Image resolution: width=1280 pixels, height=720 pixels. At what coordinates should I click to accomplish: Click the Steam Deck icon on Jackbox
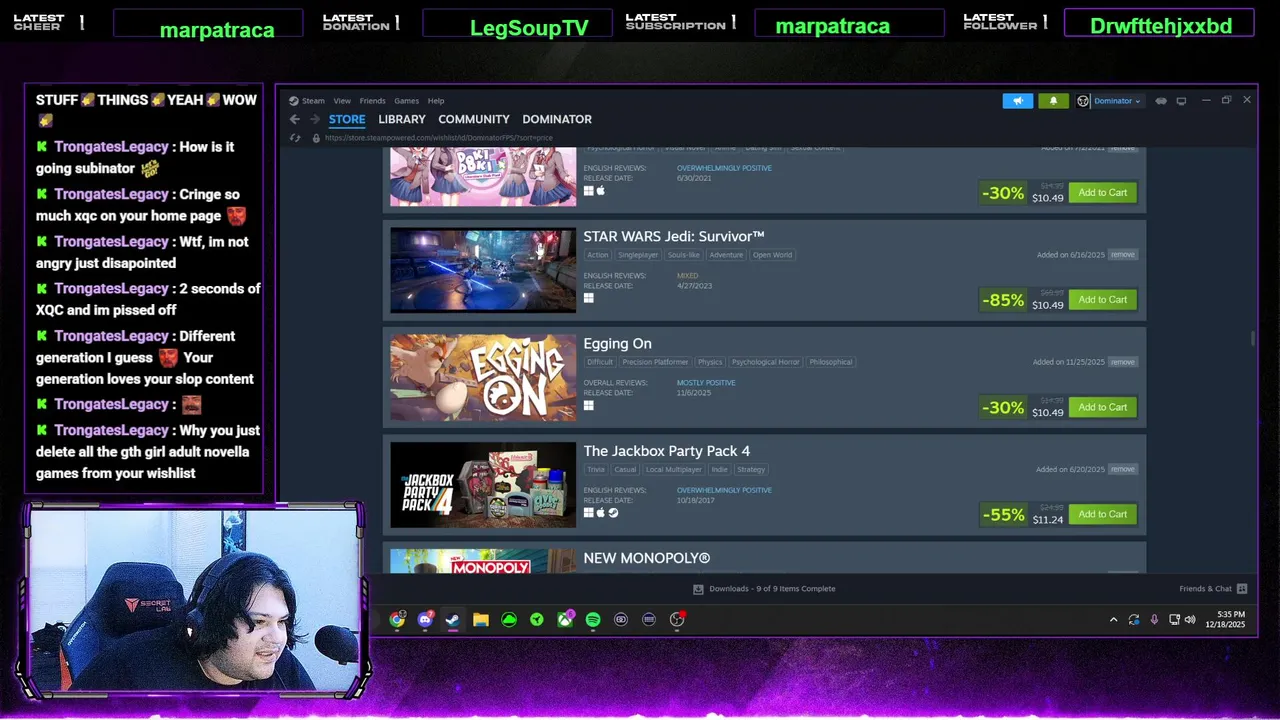(613, 513)
